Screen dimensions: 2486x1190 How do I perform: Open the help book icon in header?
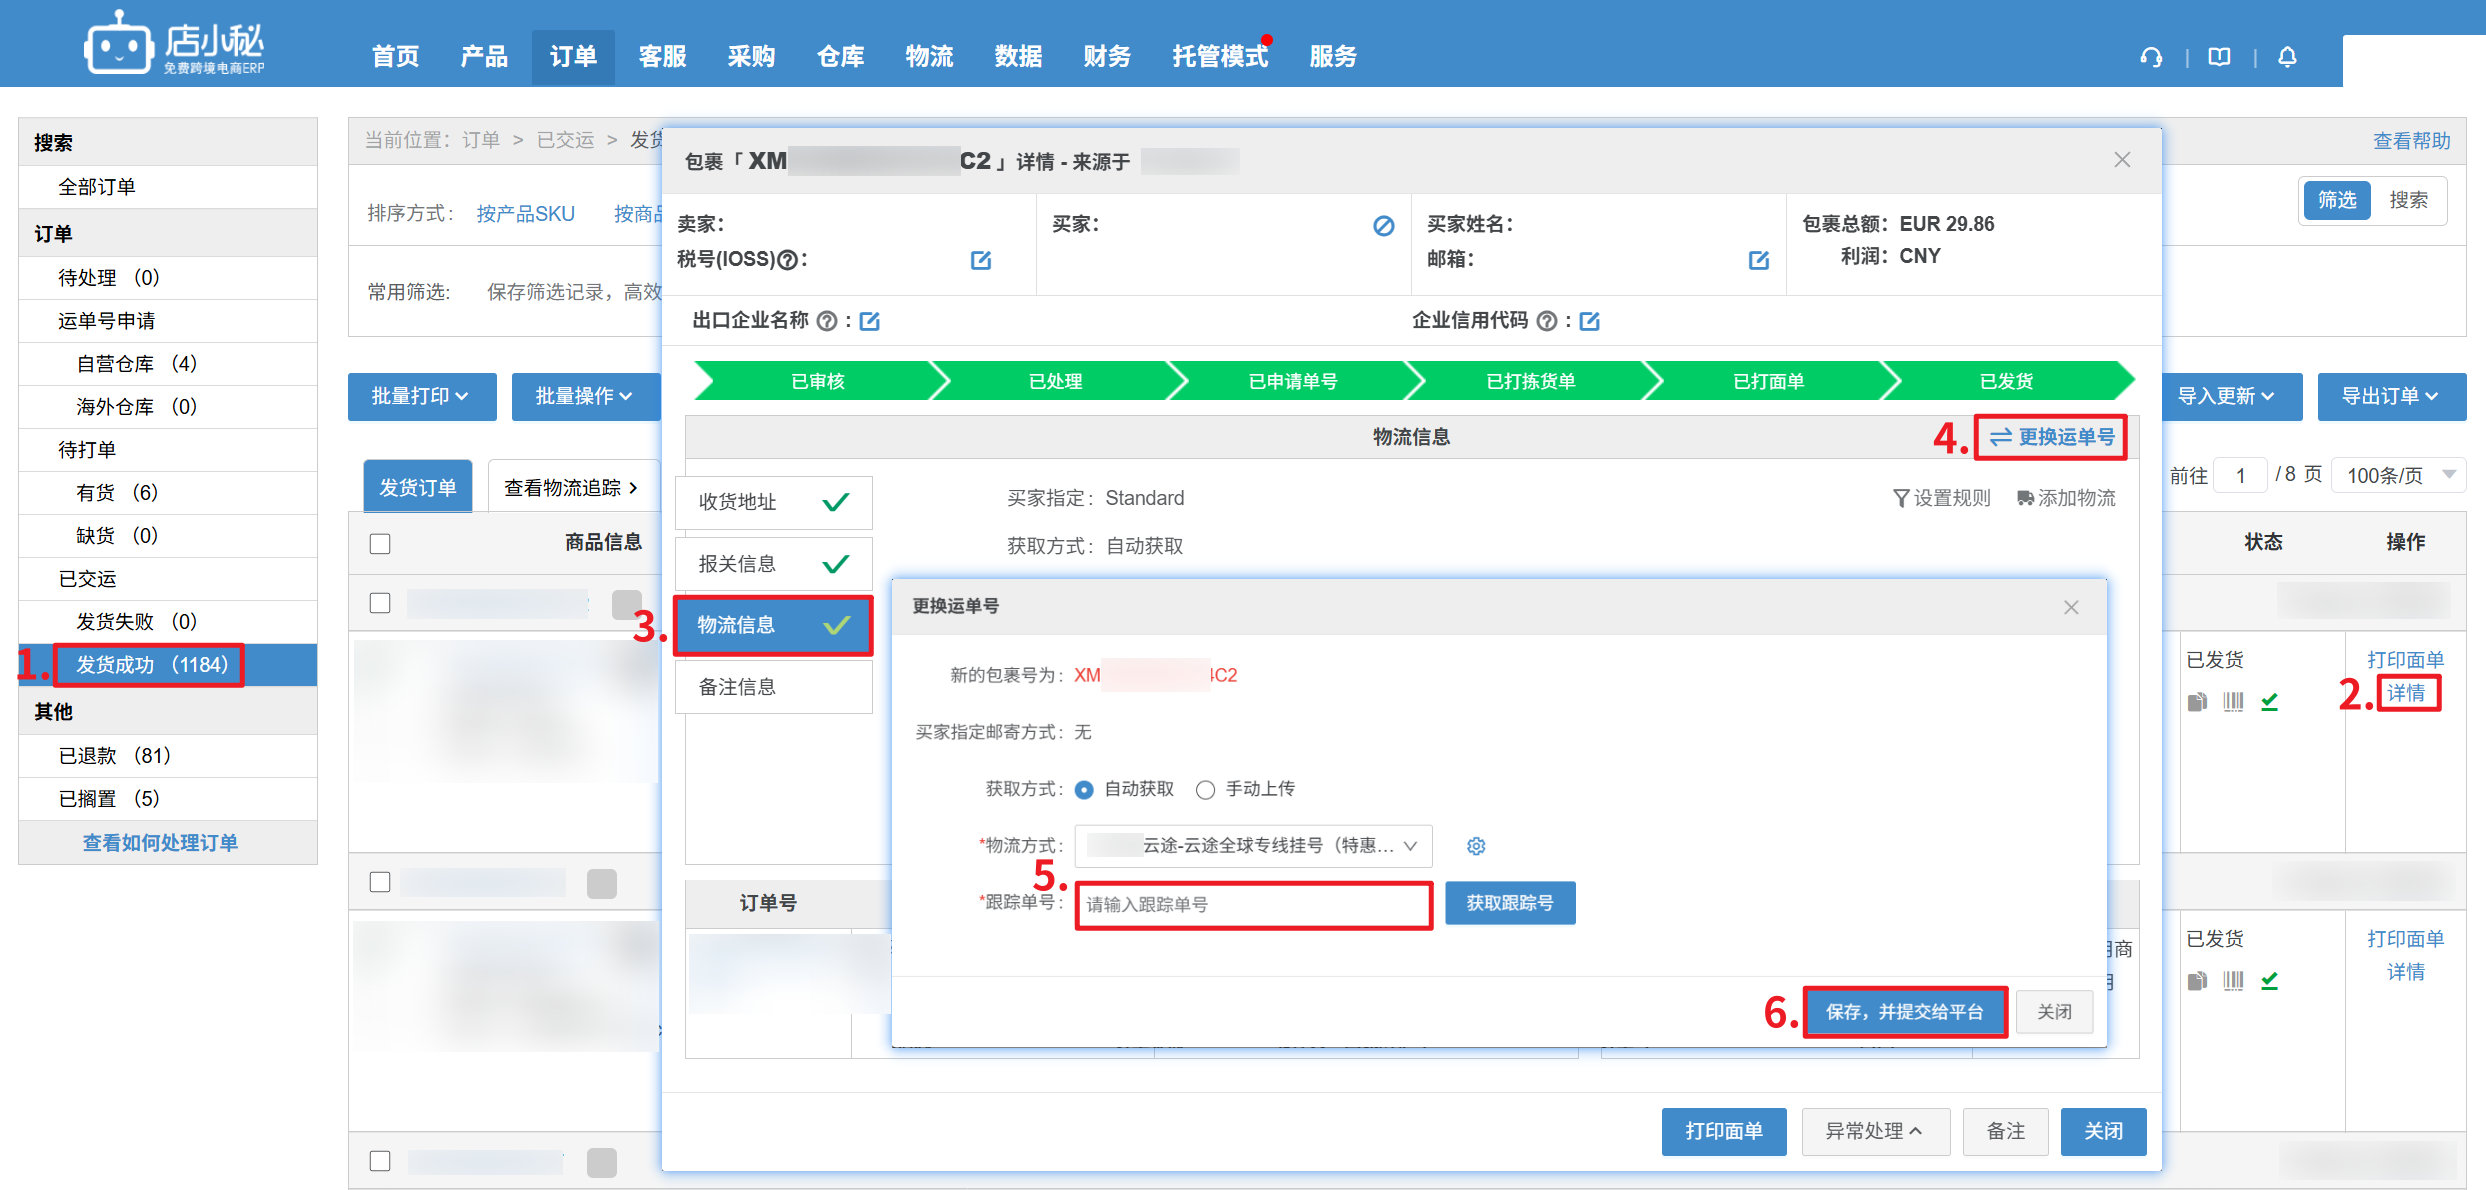coord(2219,57)
